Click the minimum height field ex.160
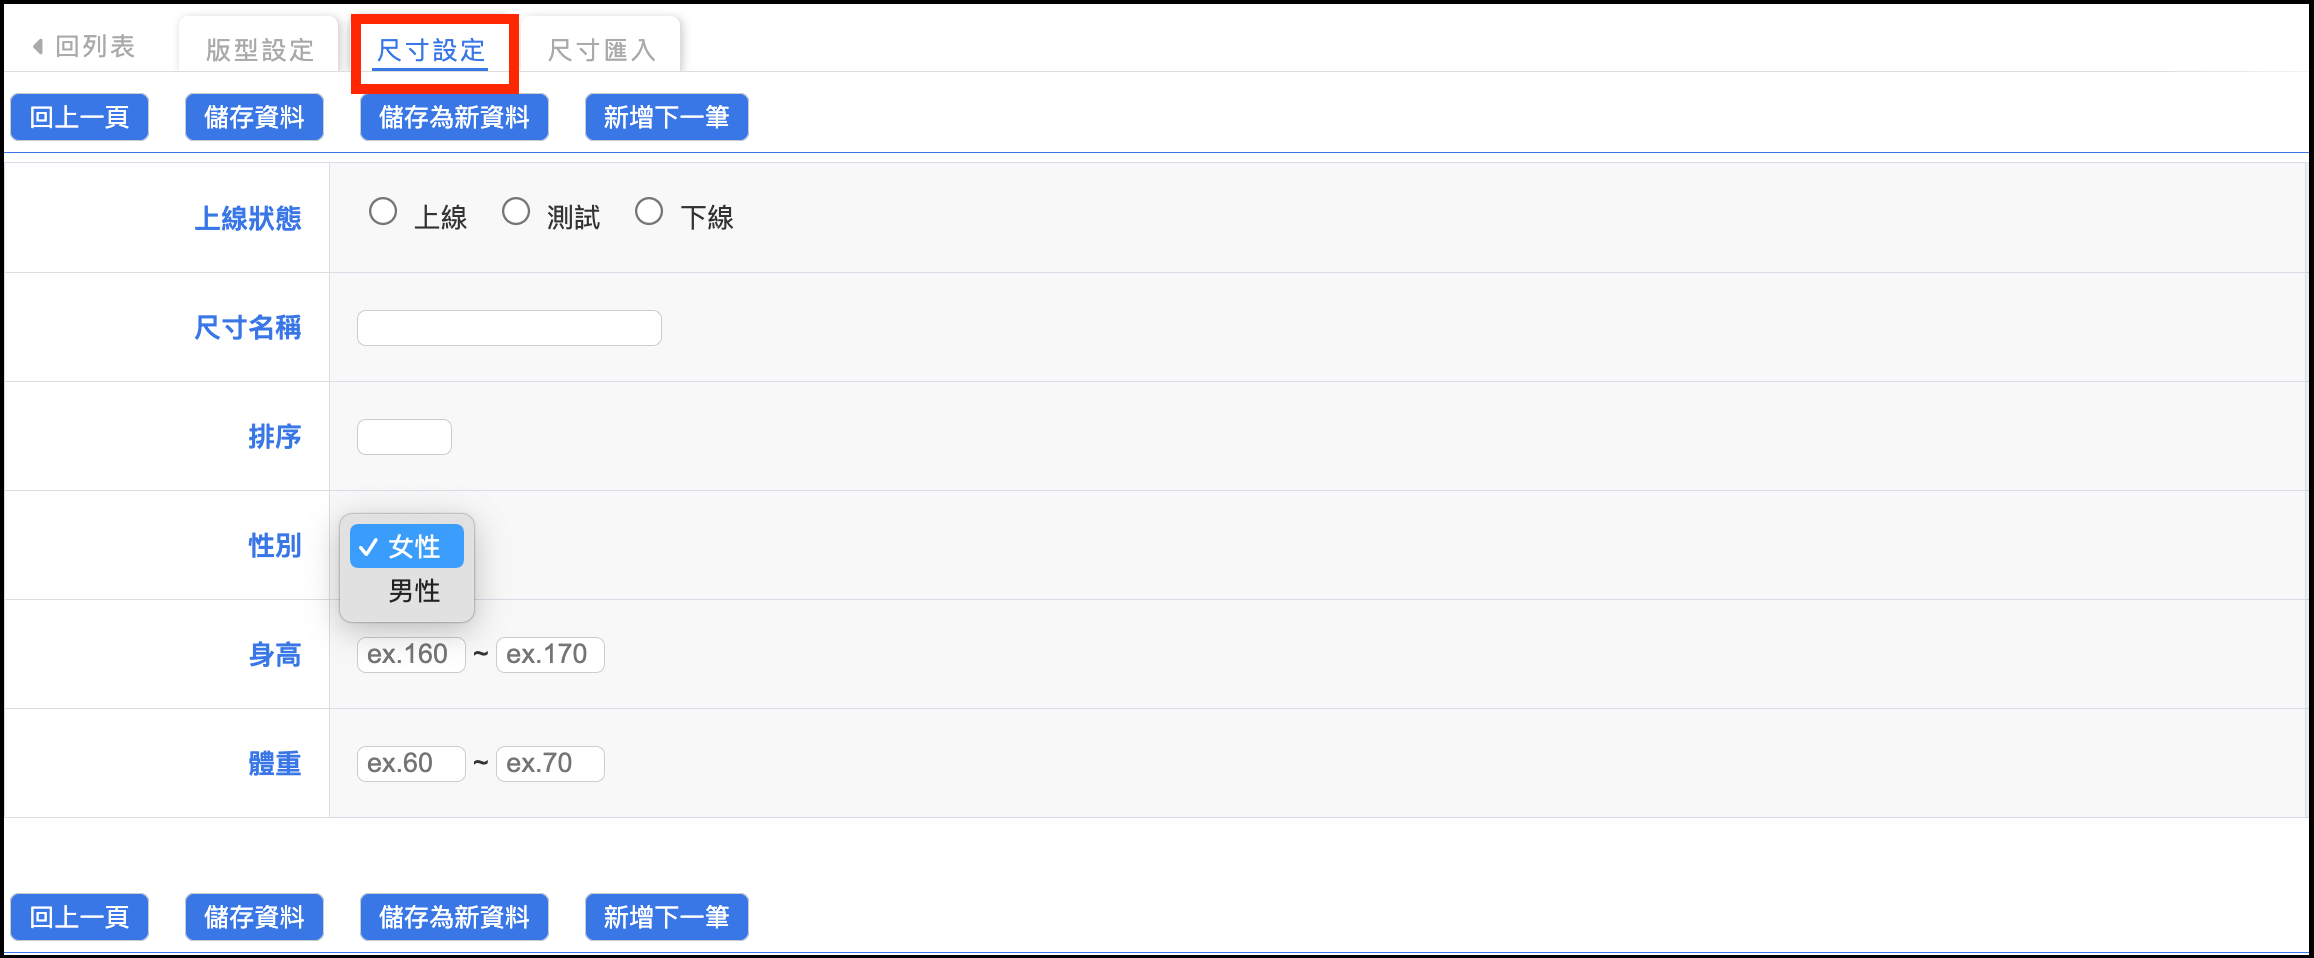 tap(411, 655)
